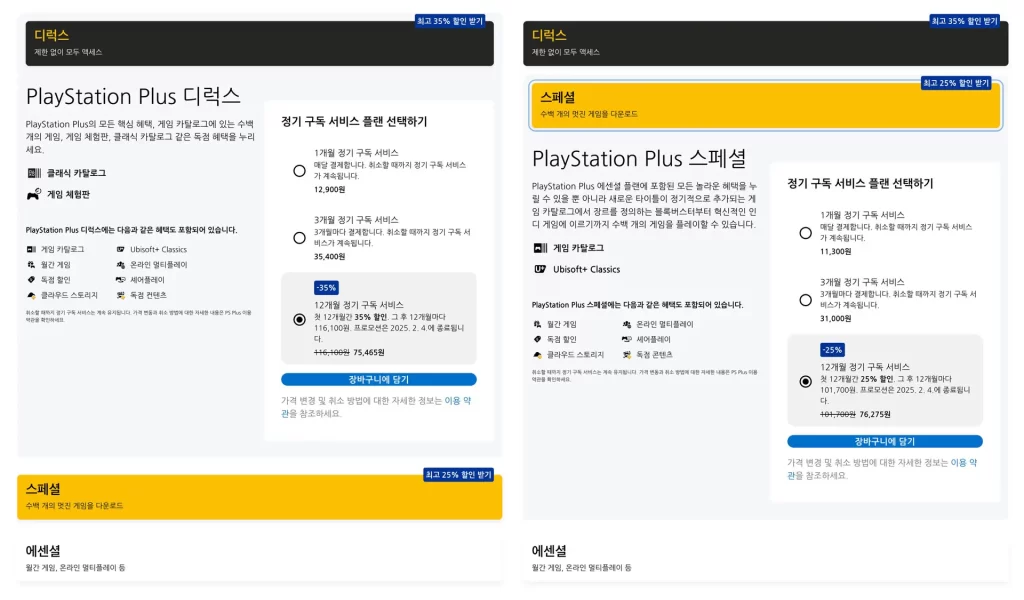Expand the yellow 스페셜 section banner
Screen dimensions: 1024x600
pyautogui.click(x=255, y=495)
